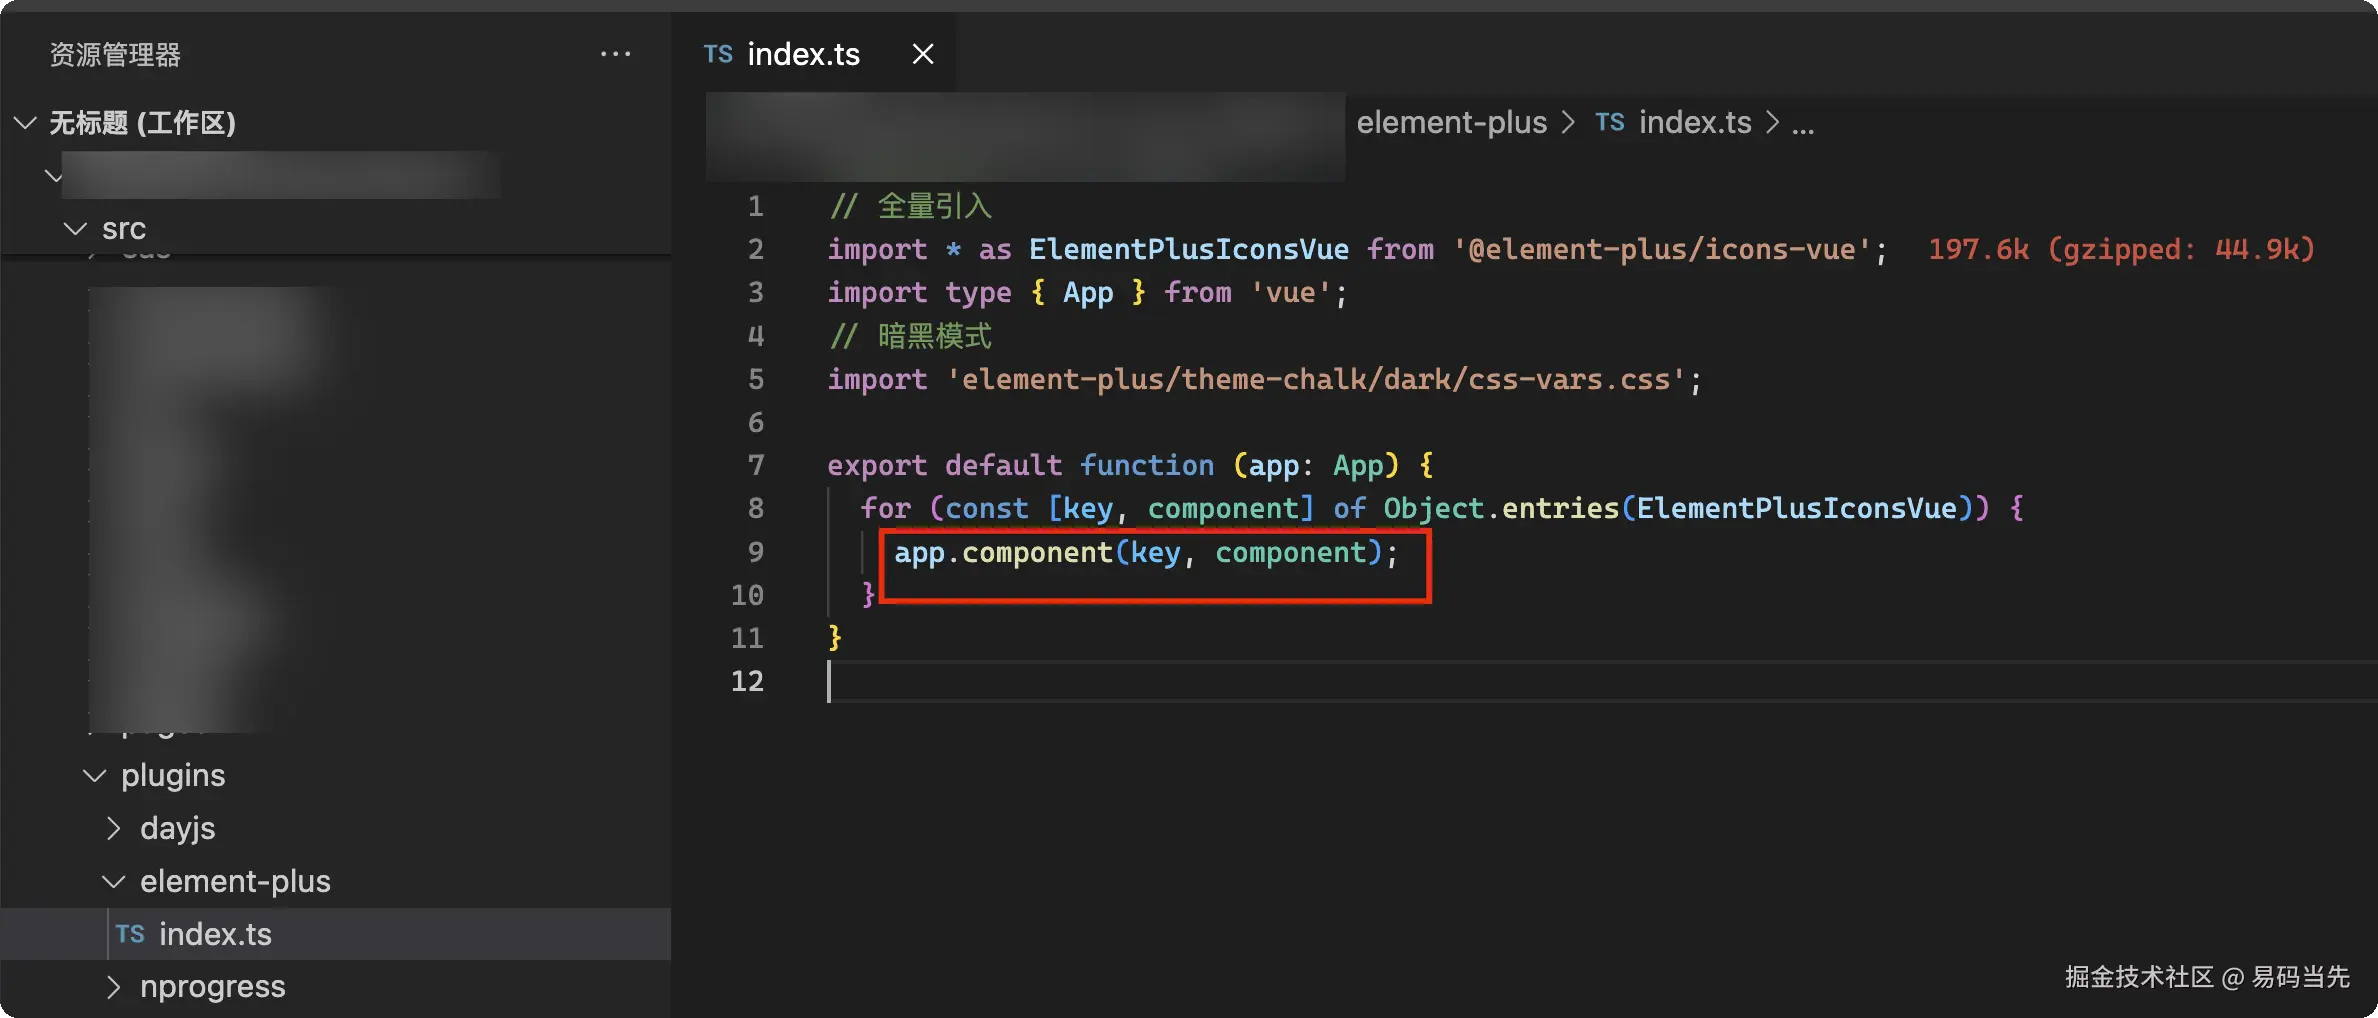Expand the dayjs folder
This screenshot has height=1018, width=2378.
point(114,829)
